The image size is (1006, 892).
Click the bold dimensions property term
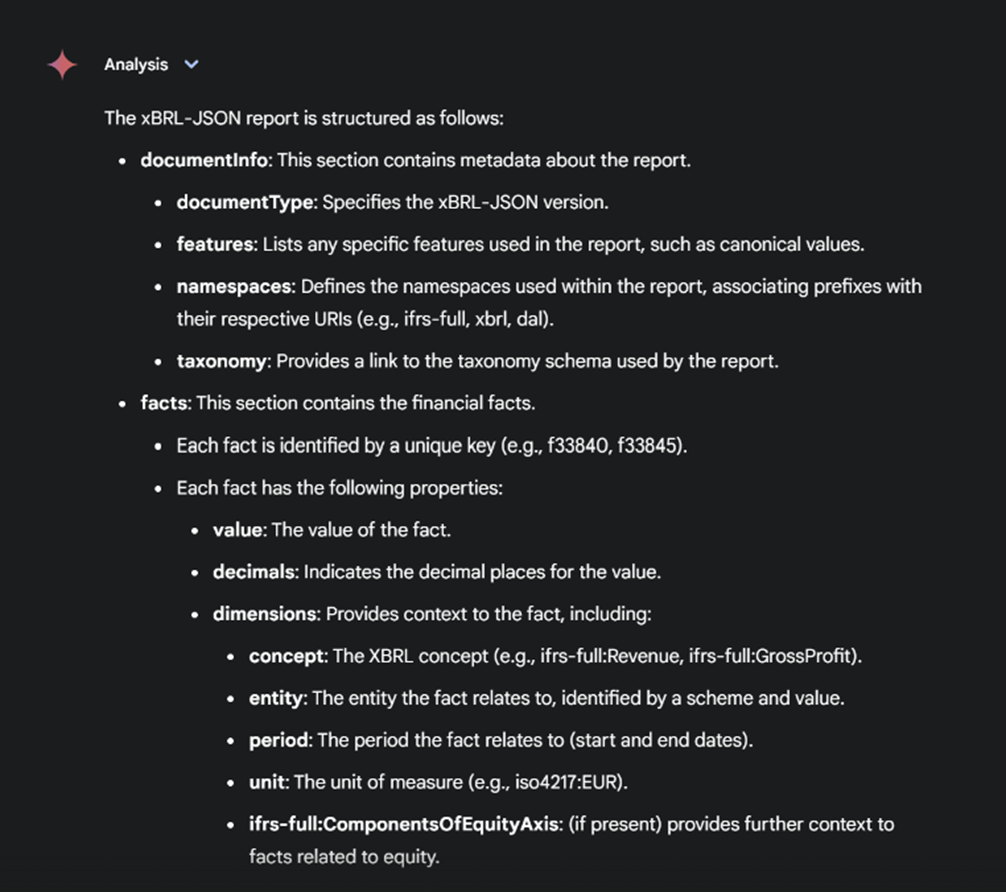pyautogui.click(x=263, y=614)
